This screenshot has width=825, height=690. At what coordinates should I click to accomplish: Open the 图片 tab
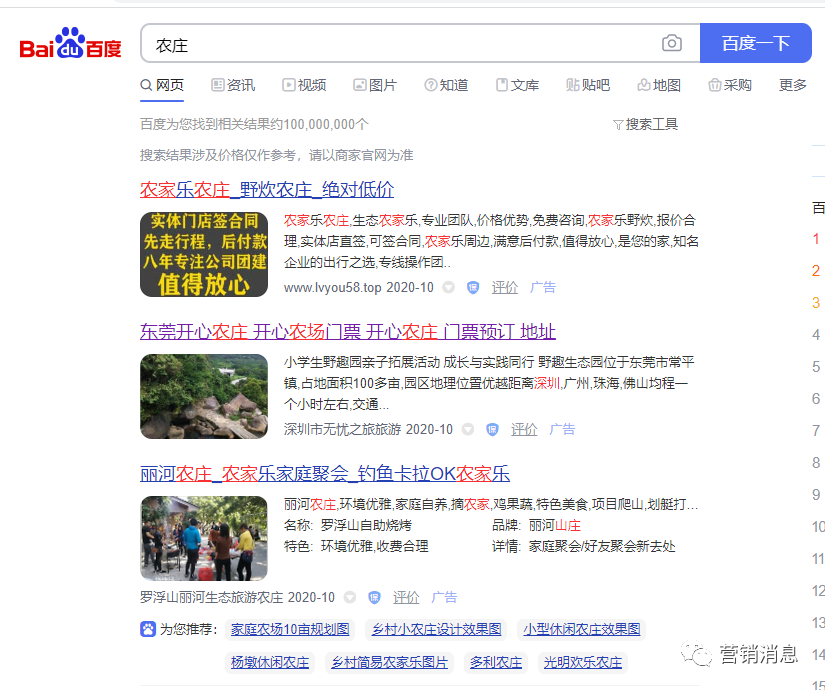(375, 85)
